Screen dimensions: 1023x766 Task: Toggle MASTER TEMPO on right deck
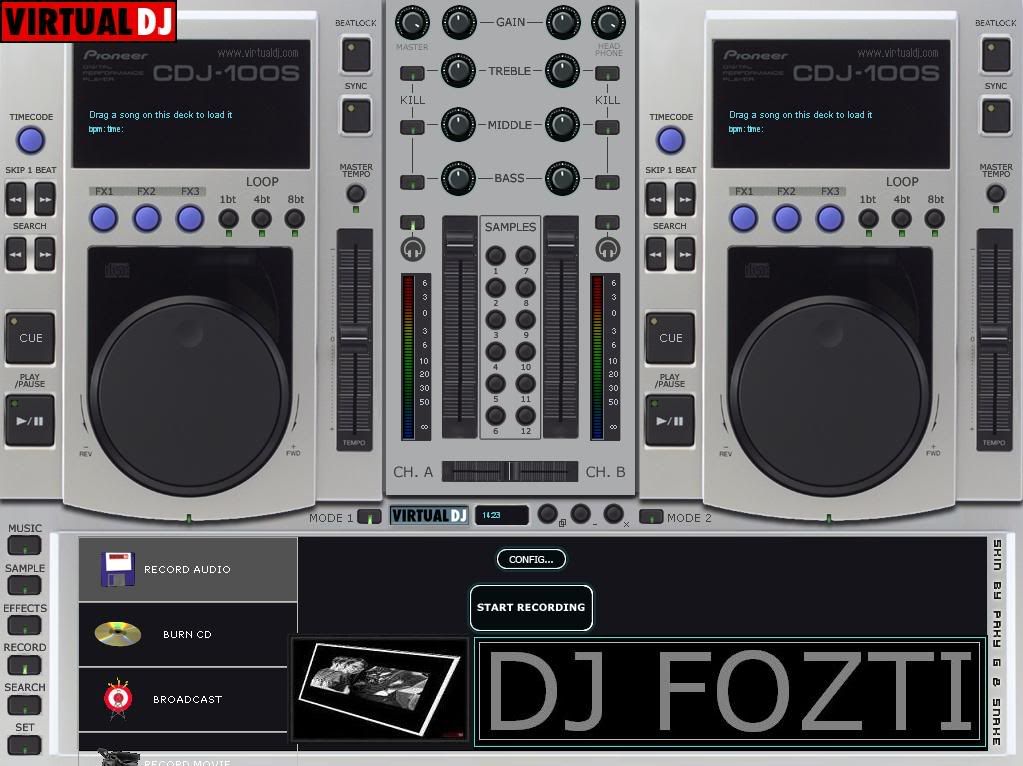click(x=996, y=193)
